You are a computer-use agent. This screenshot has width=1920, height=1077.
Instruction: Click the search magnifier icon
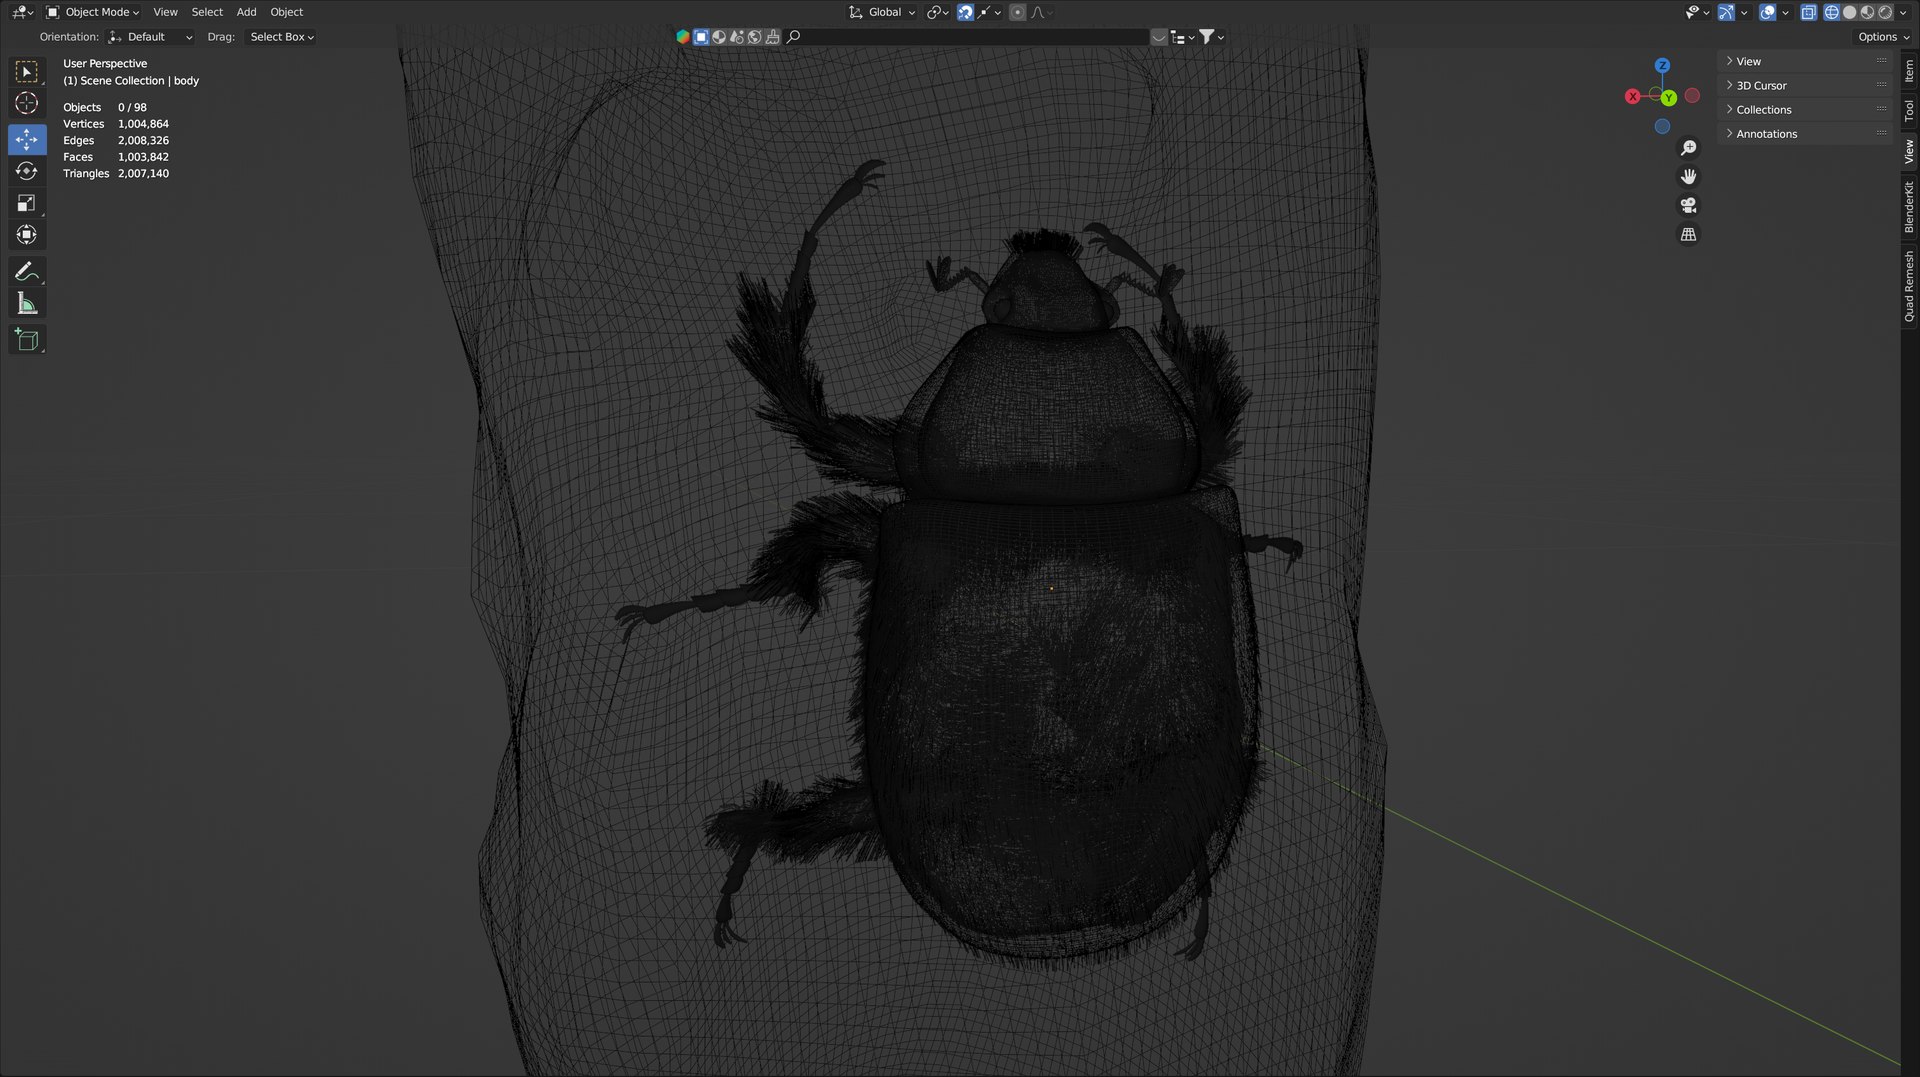click(x=794, y=37)
